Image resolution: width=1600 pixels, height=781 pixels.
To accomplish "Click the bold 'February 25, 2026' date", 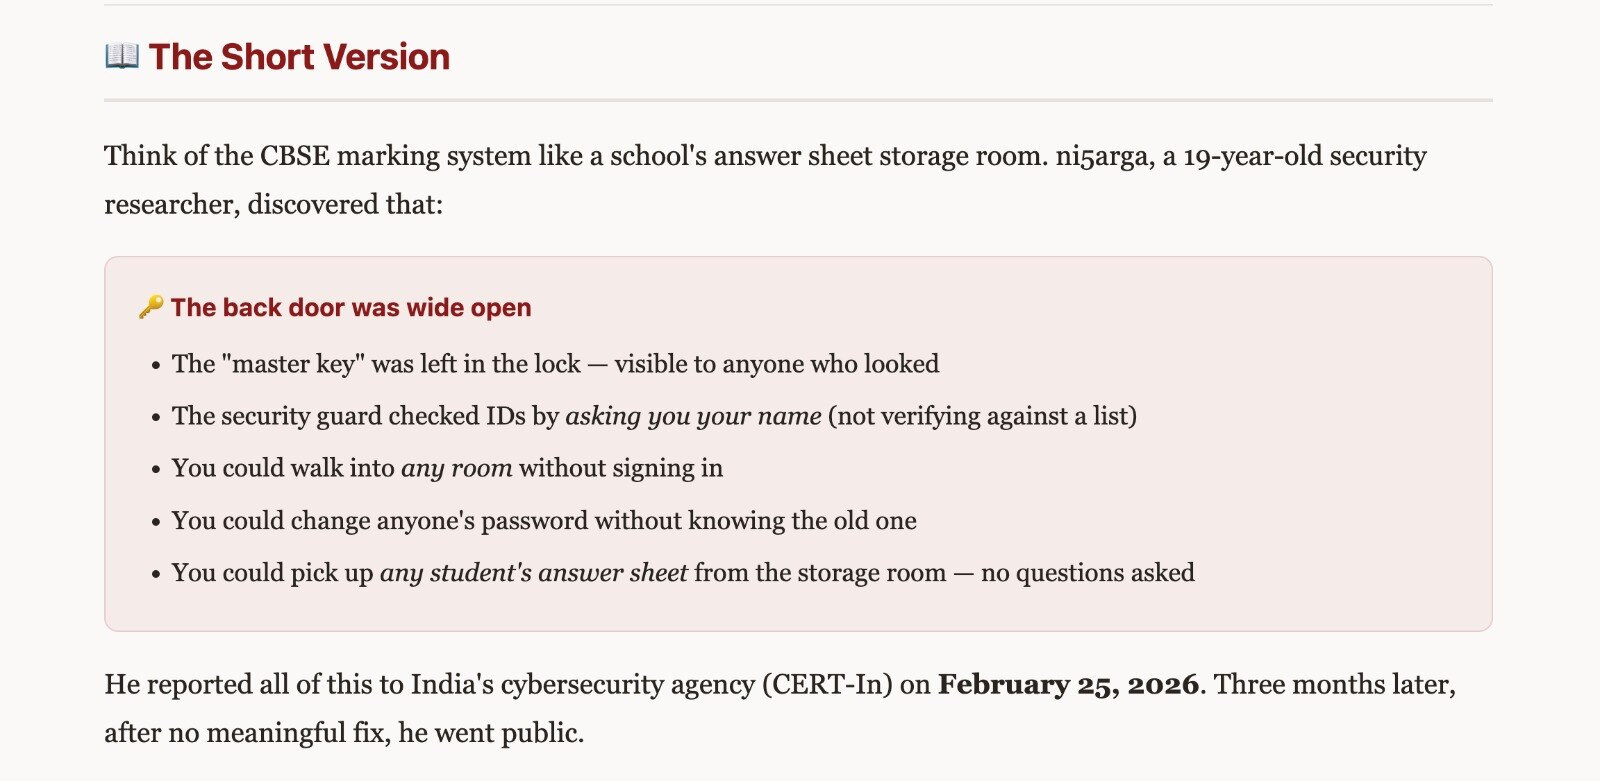I will (x=1068, y=685).
